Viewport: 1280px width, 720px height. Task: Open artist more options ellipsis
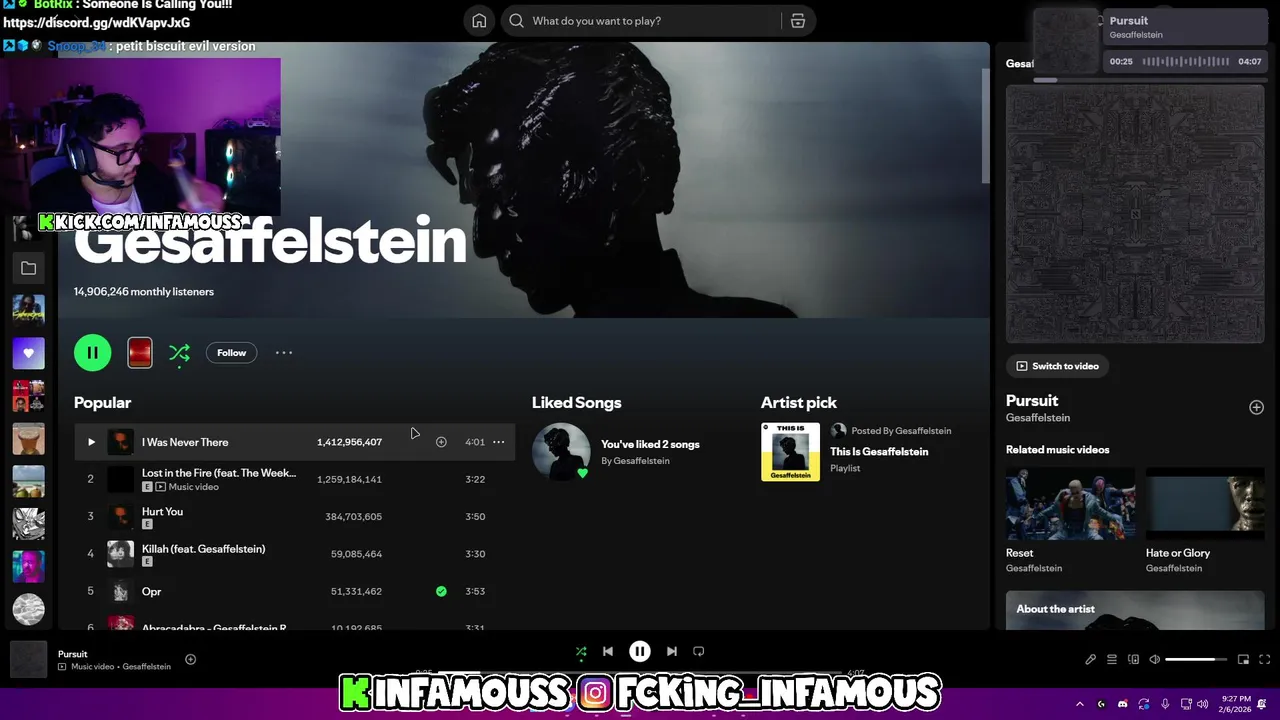[x=284, y=353]
